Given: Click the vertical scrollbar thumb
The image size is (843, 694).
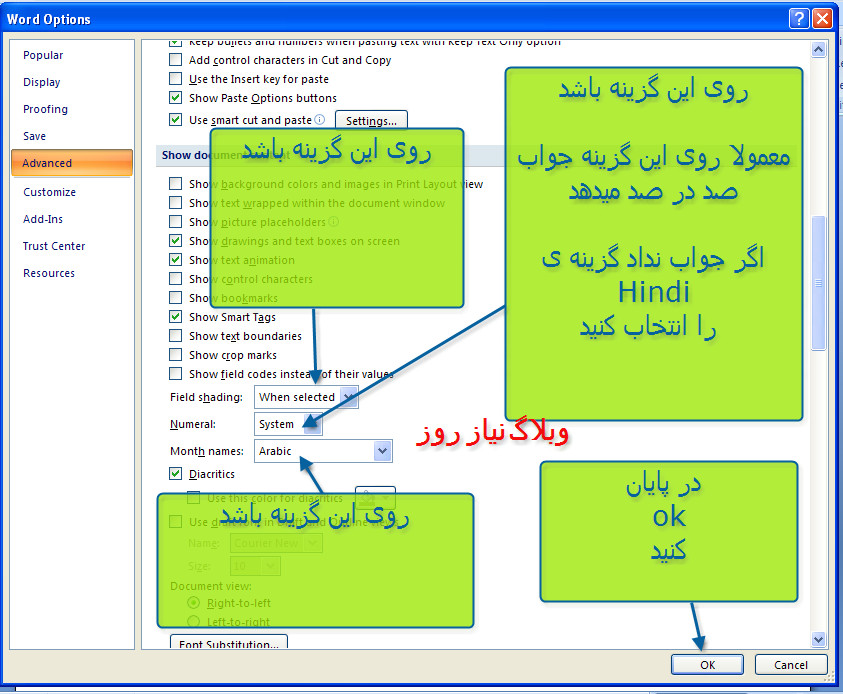Looking at the screenshot, I should [818, 283].
